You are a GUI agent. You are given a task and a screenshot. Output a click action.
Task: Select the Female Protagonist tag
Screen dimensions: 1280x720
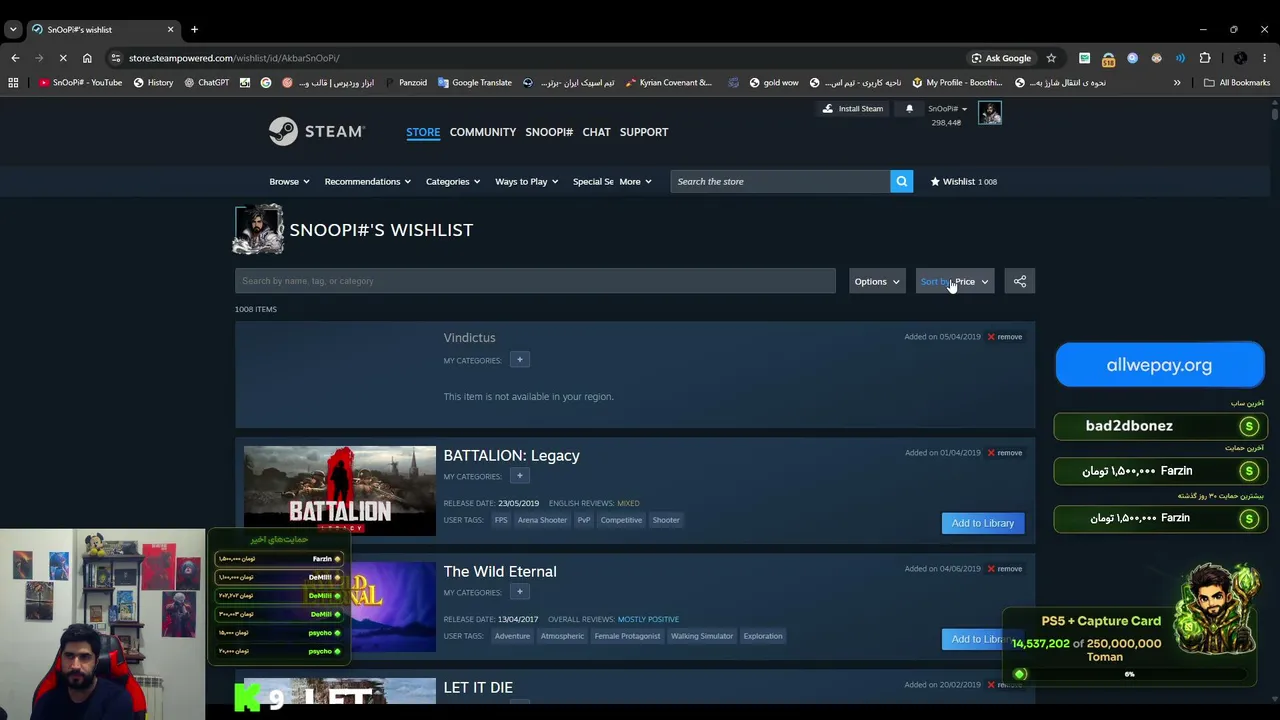[x=627, y=636]
